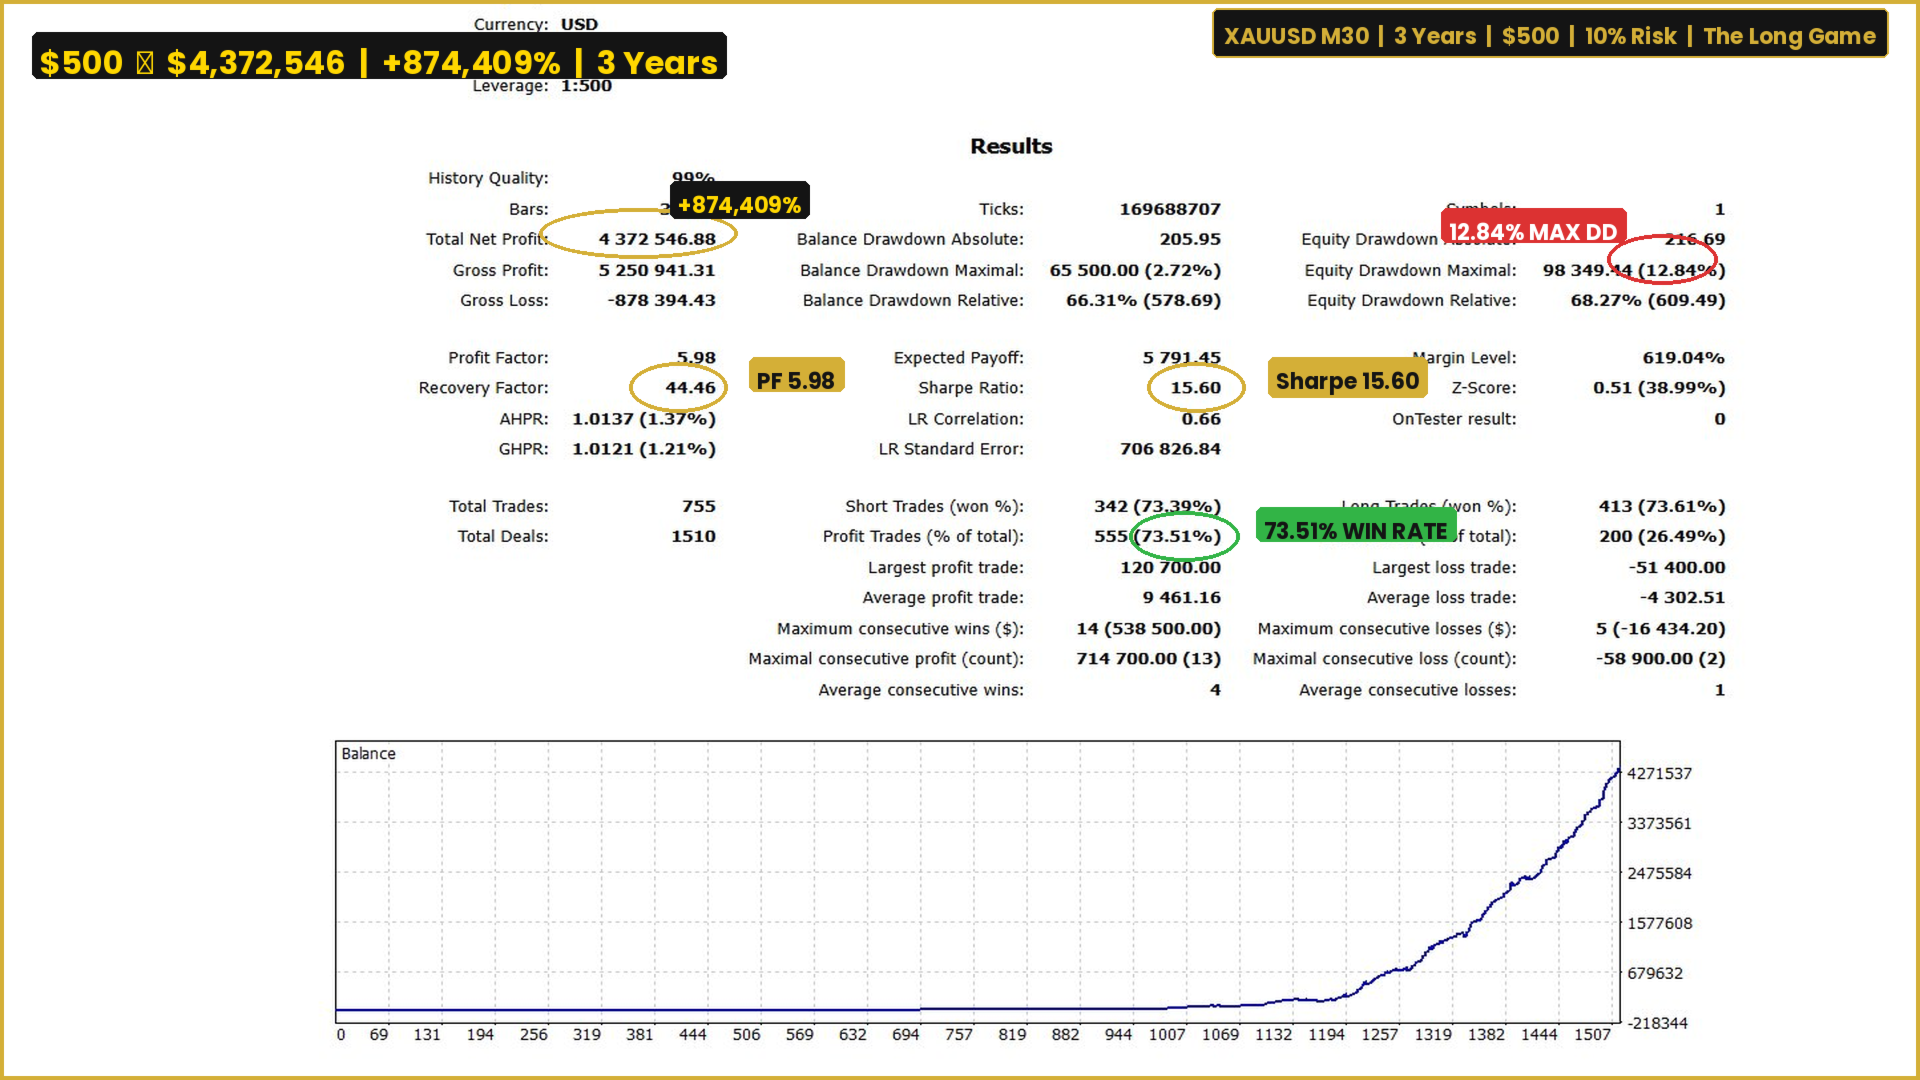The image size is (1920, 1080).
Task: Click the circled Recovery Factor value 44.46
Action: 690,388
